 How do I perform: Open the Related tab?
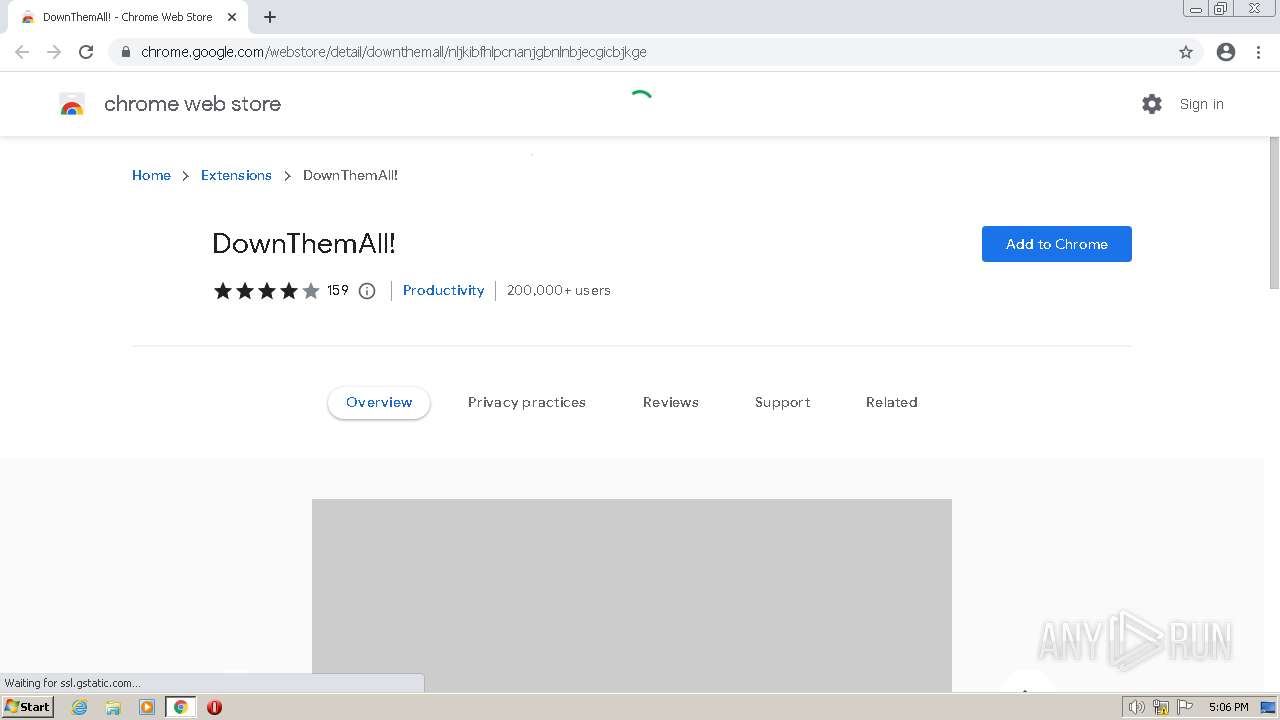click(x=892, y=402)
